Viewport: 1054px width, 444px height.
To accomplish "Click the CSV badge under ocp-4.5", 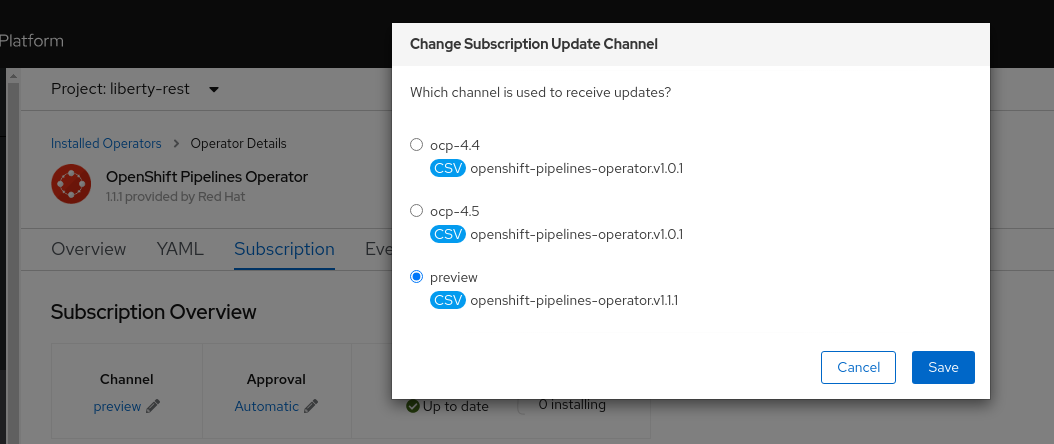I will [x=448, y=234].
